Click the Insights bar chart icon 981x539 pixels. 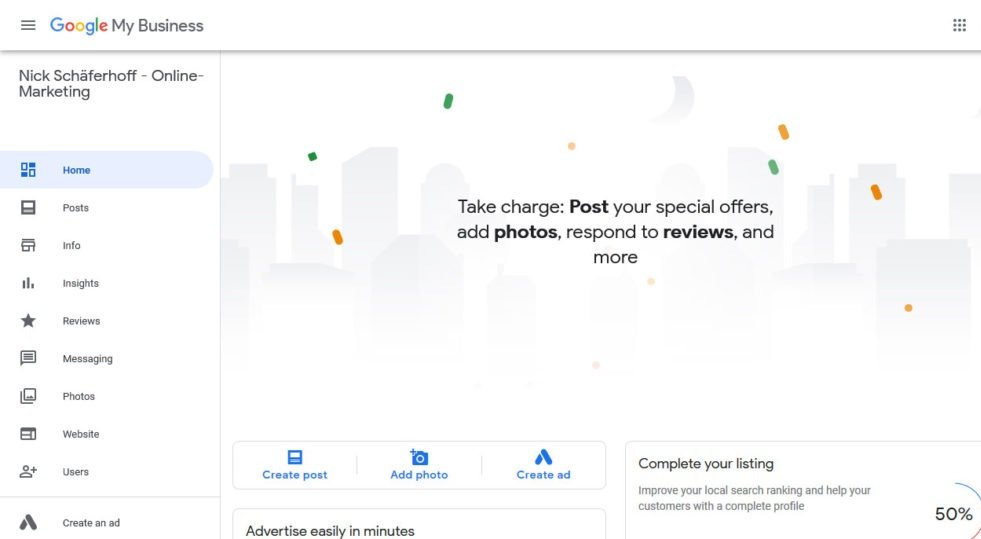(28, 284)
